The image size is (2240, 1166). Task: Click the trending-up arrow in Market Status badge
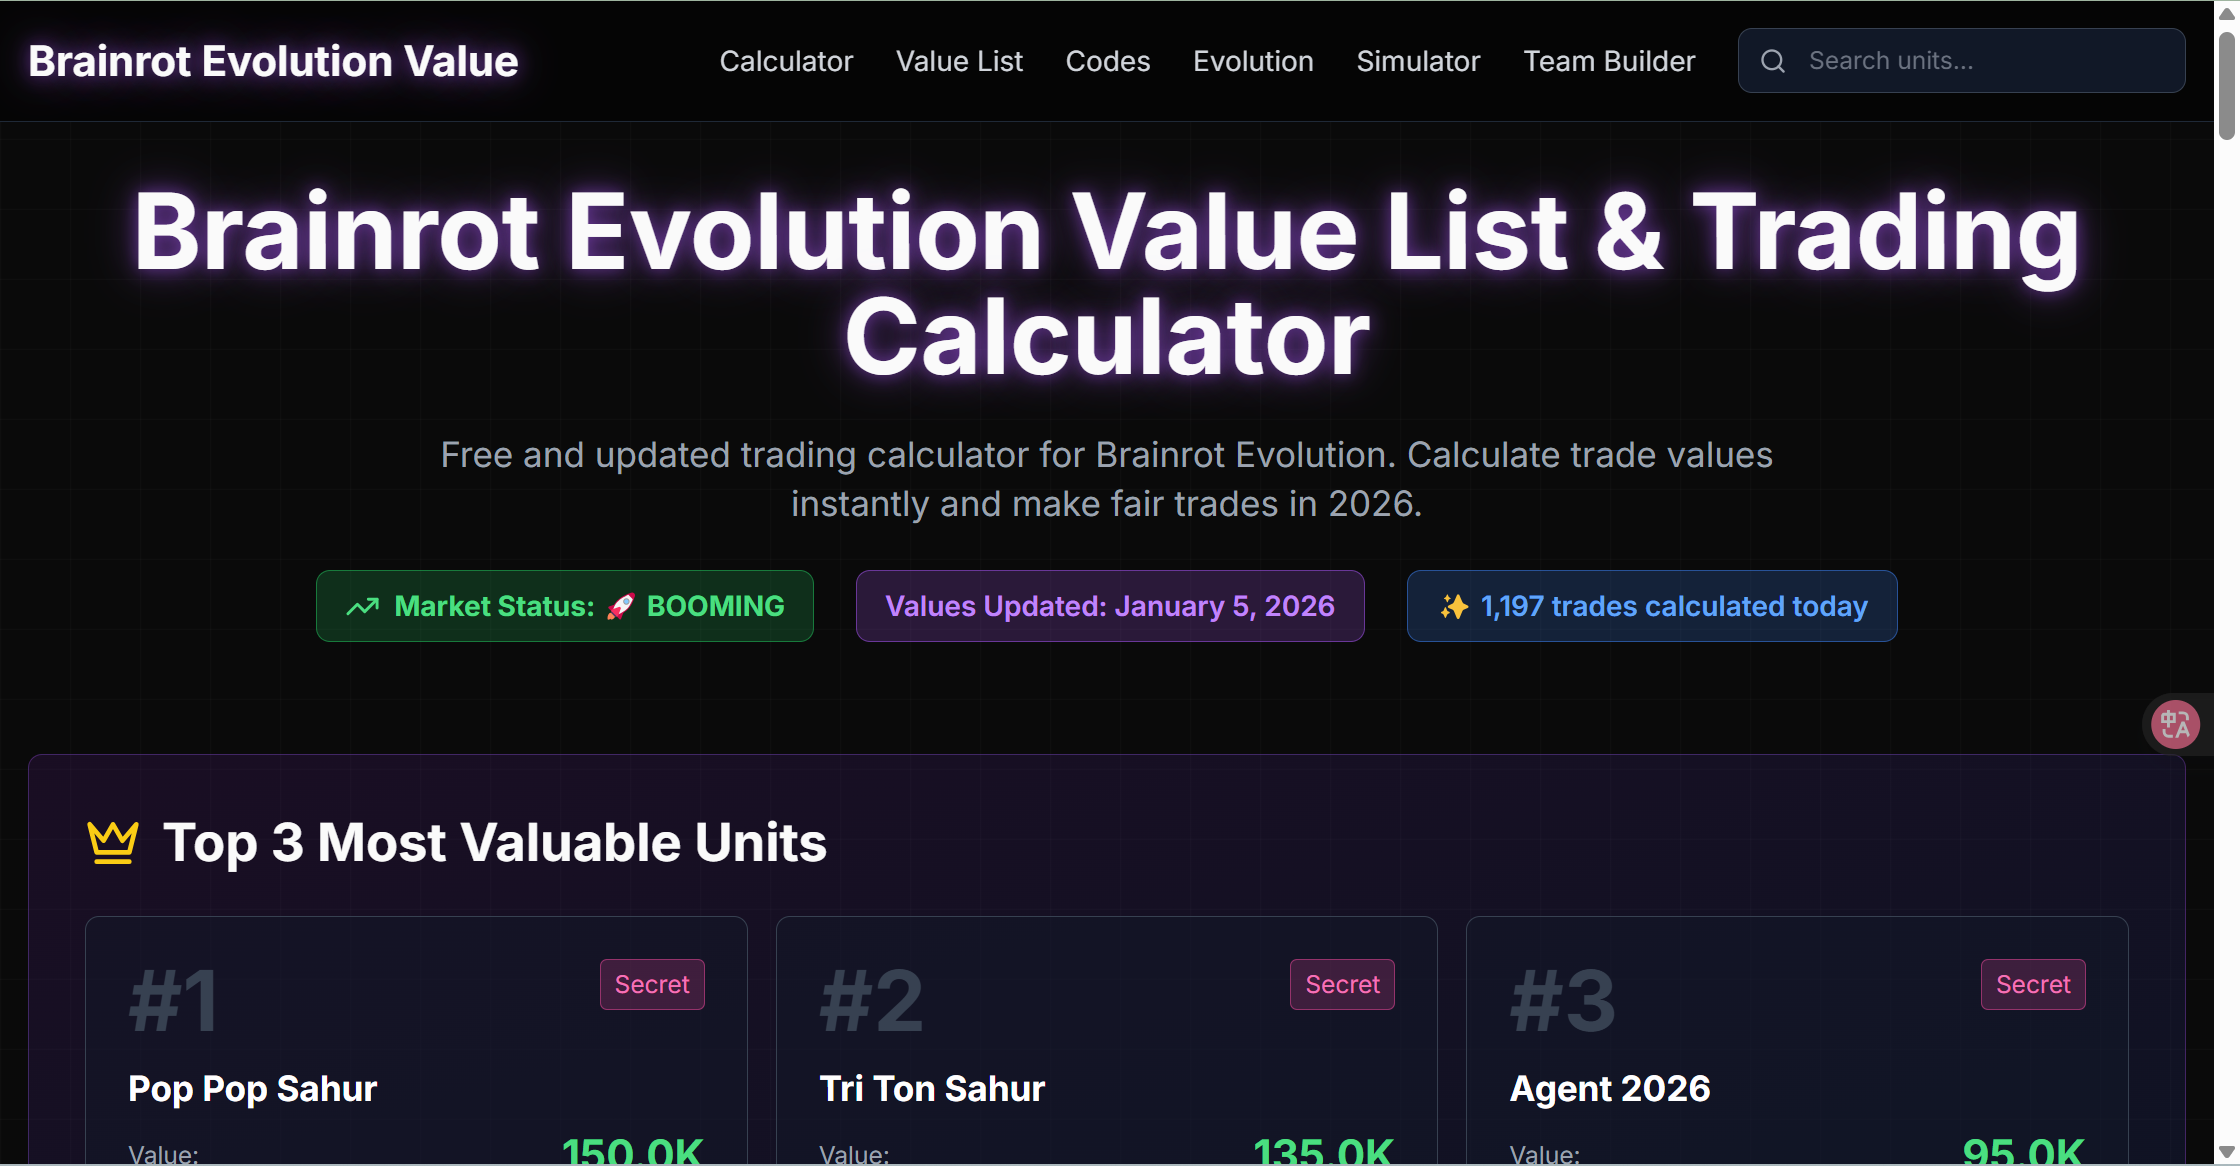point(362,605)
